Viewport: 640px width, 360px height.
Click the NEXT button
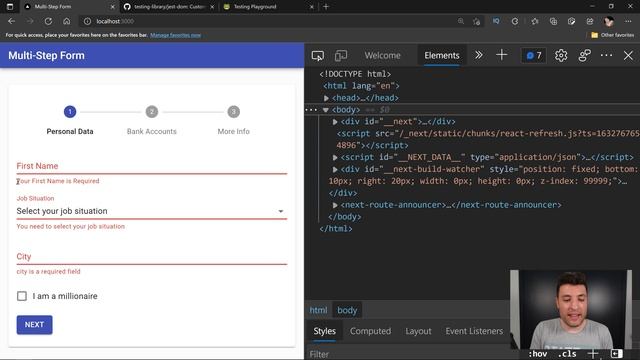pyautogui.click(x=34, y=325)
